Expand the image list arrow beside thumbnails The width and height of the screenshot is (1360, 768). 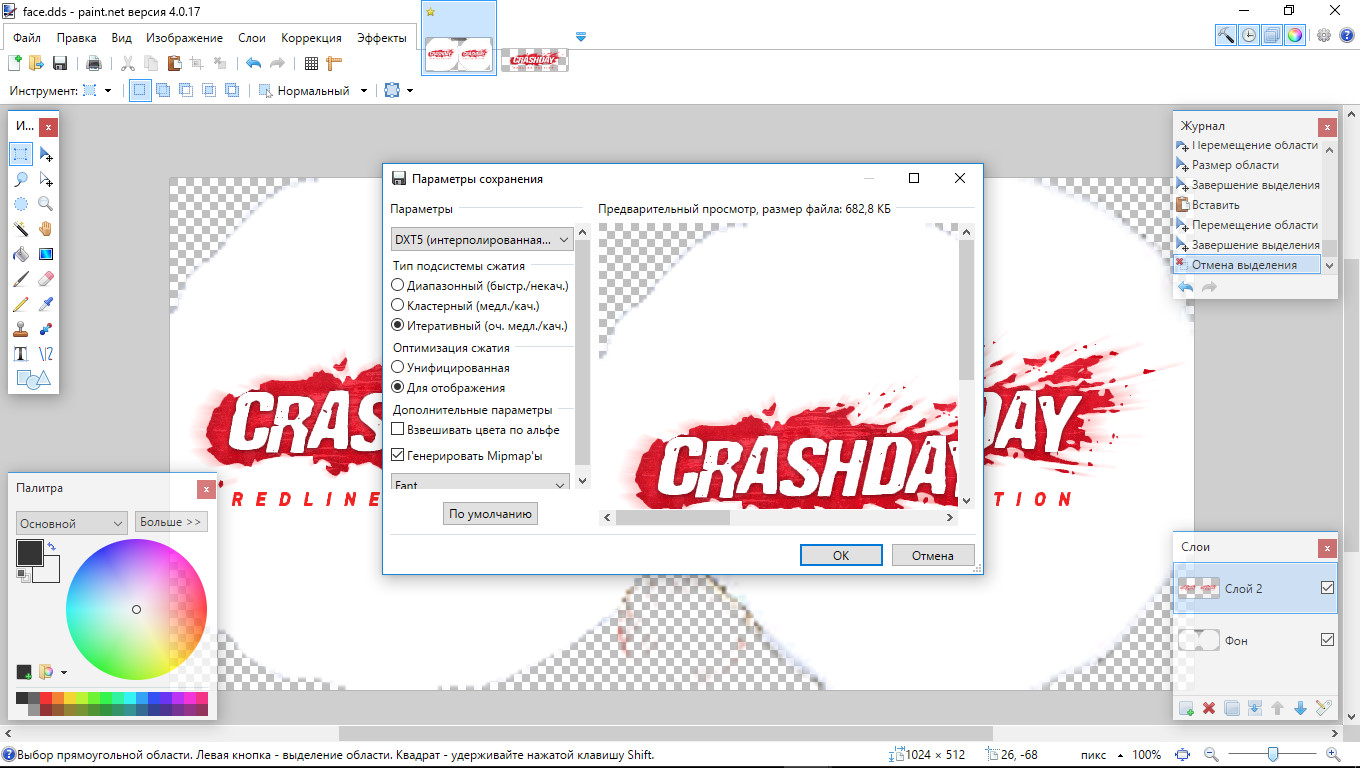pos(581,37)
